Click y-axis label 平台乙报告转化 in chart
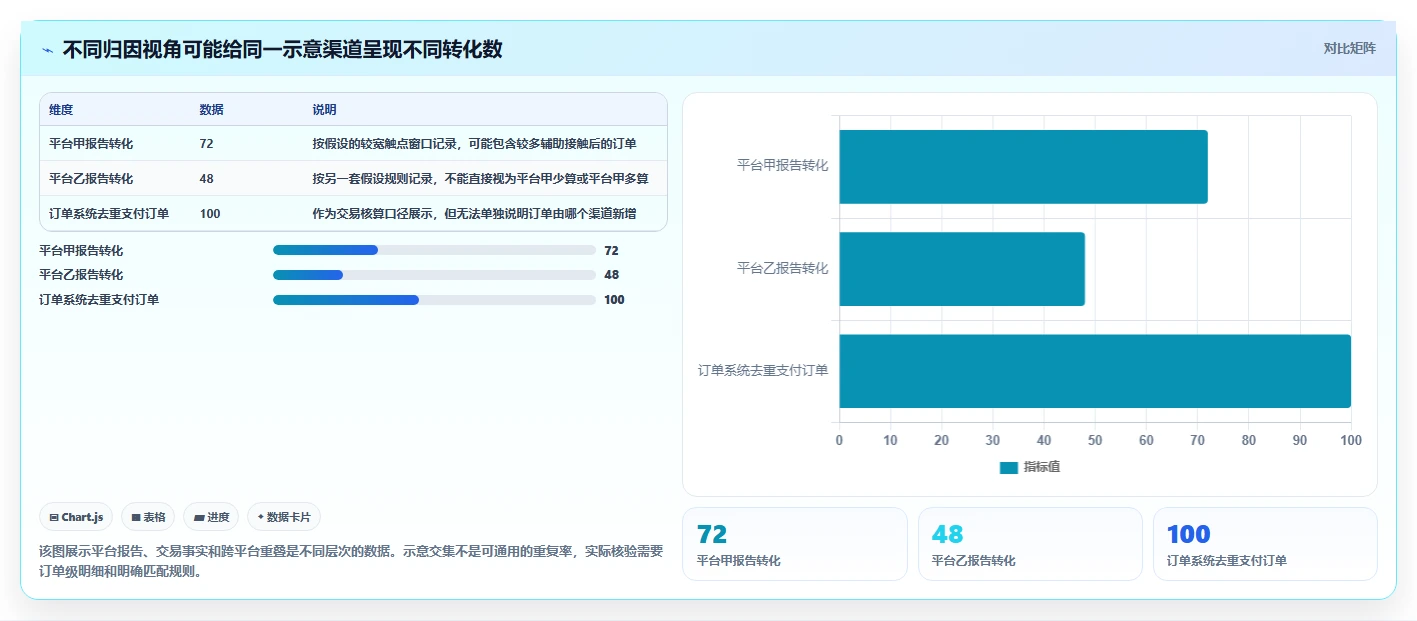1417x621 pixels. pos(782,268)
